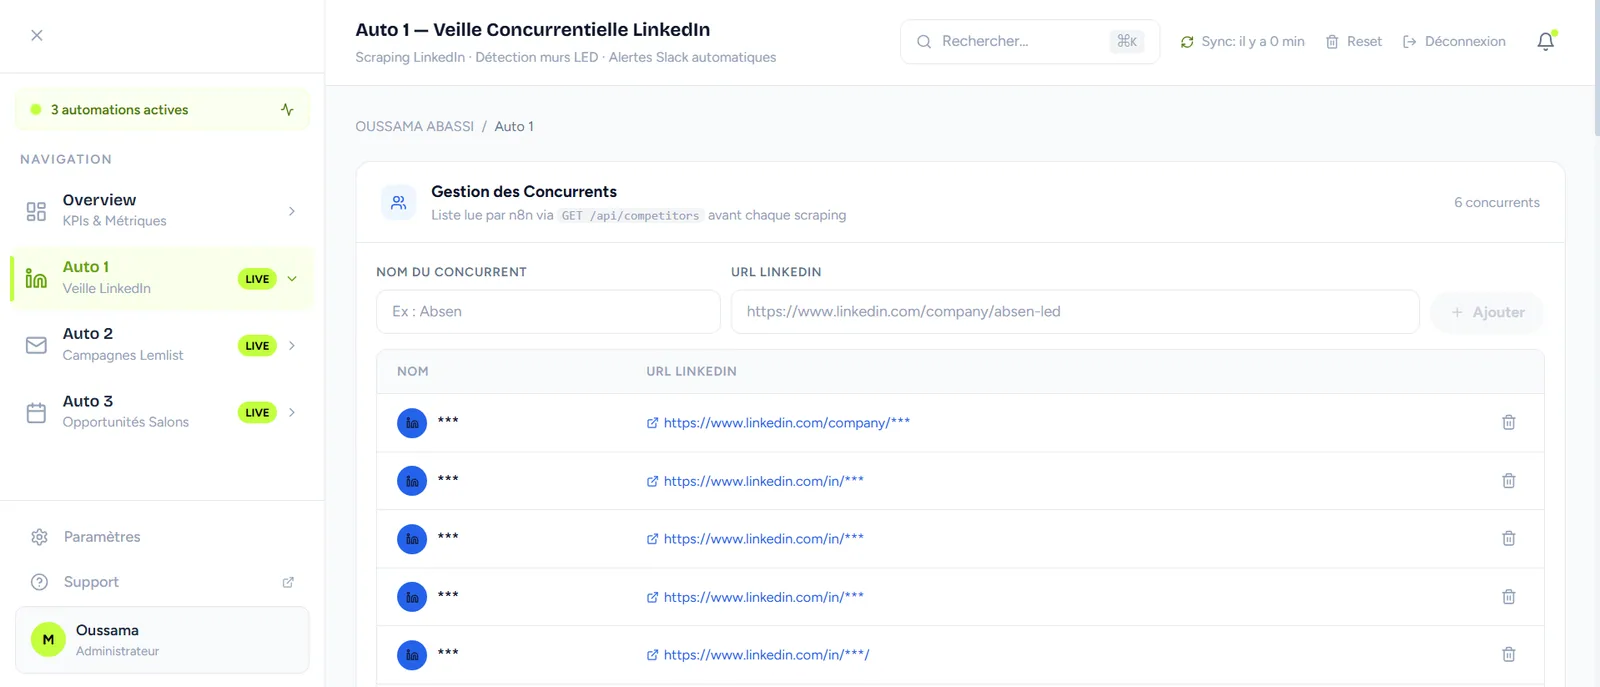
Task: Click the LIVE badge beside Auto 3
Action: pyautogui.click(x=257, y=413)
